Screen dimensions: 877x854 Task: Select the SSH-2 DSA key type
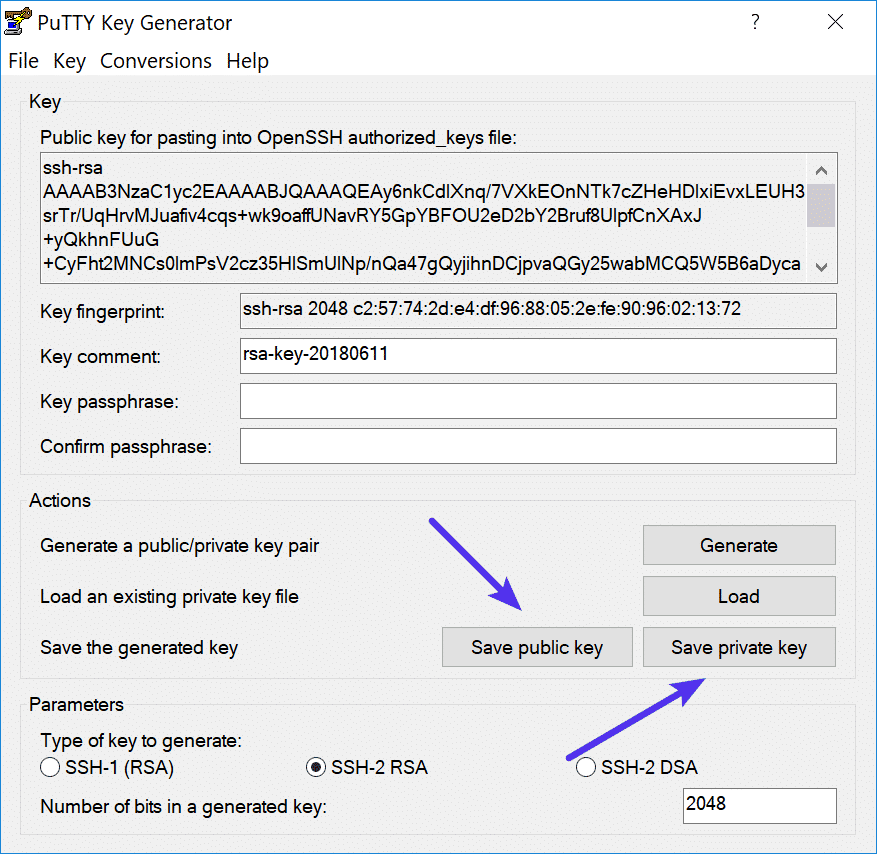tap(585, 767)
